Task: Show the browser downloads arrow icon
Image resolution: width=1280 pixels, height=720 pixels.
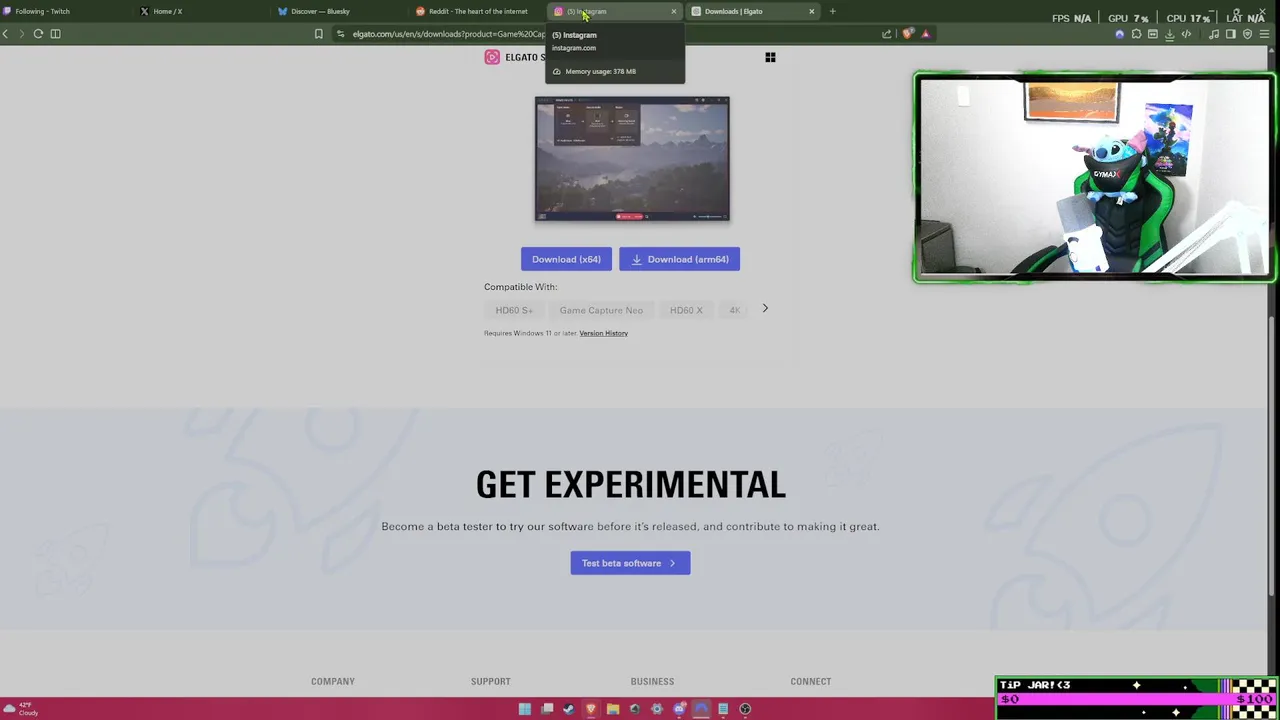Action: pyautogui.click(x=1170, y=35)
